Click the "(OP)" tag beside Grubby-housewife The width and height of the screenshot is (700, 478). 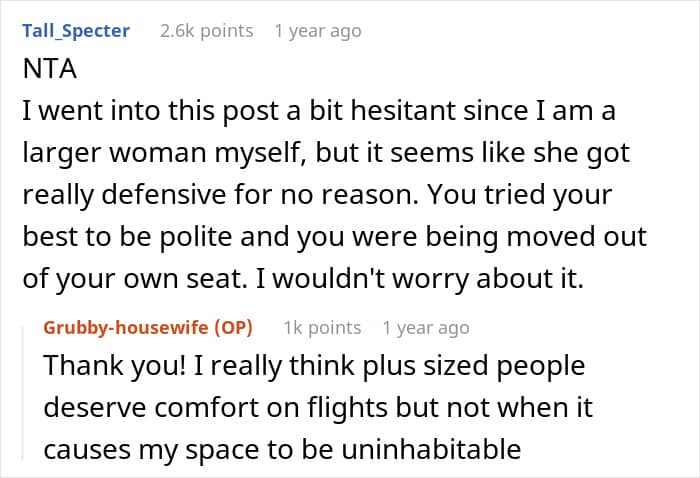(235, 327)
